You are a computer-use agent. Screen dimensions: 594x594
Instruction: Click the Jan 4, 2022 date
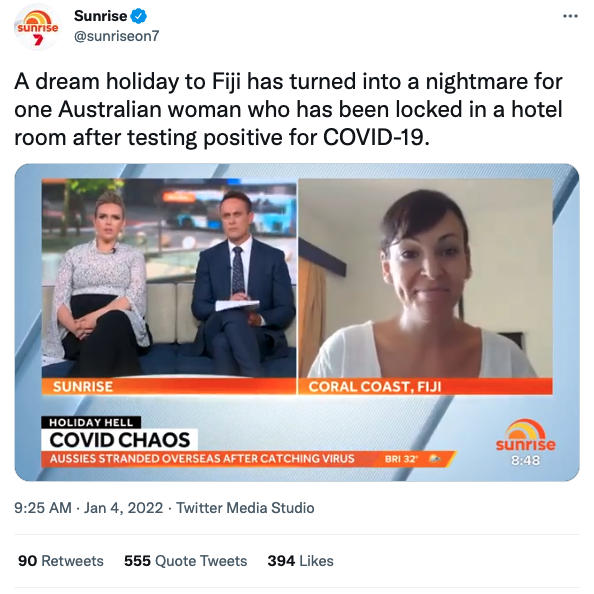[x=123, y=508]
